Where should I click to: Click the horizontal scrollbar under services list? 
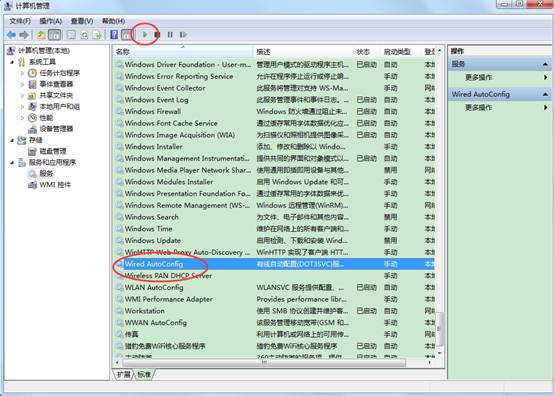(x=264, y=363)
